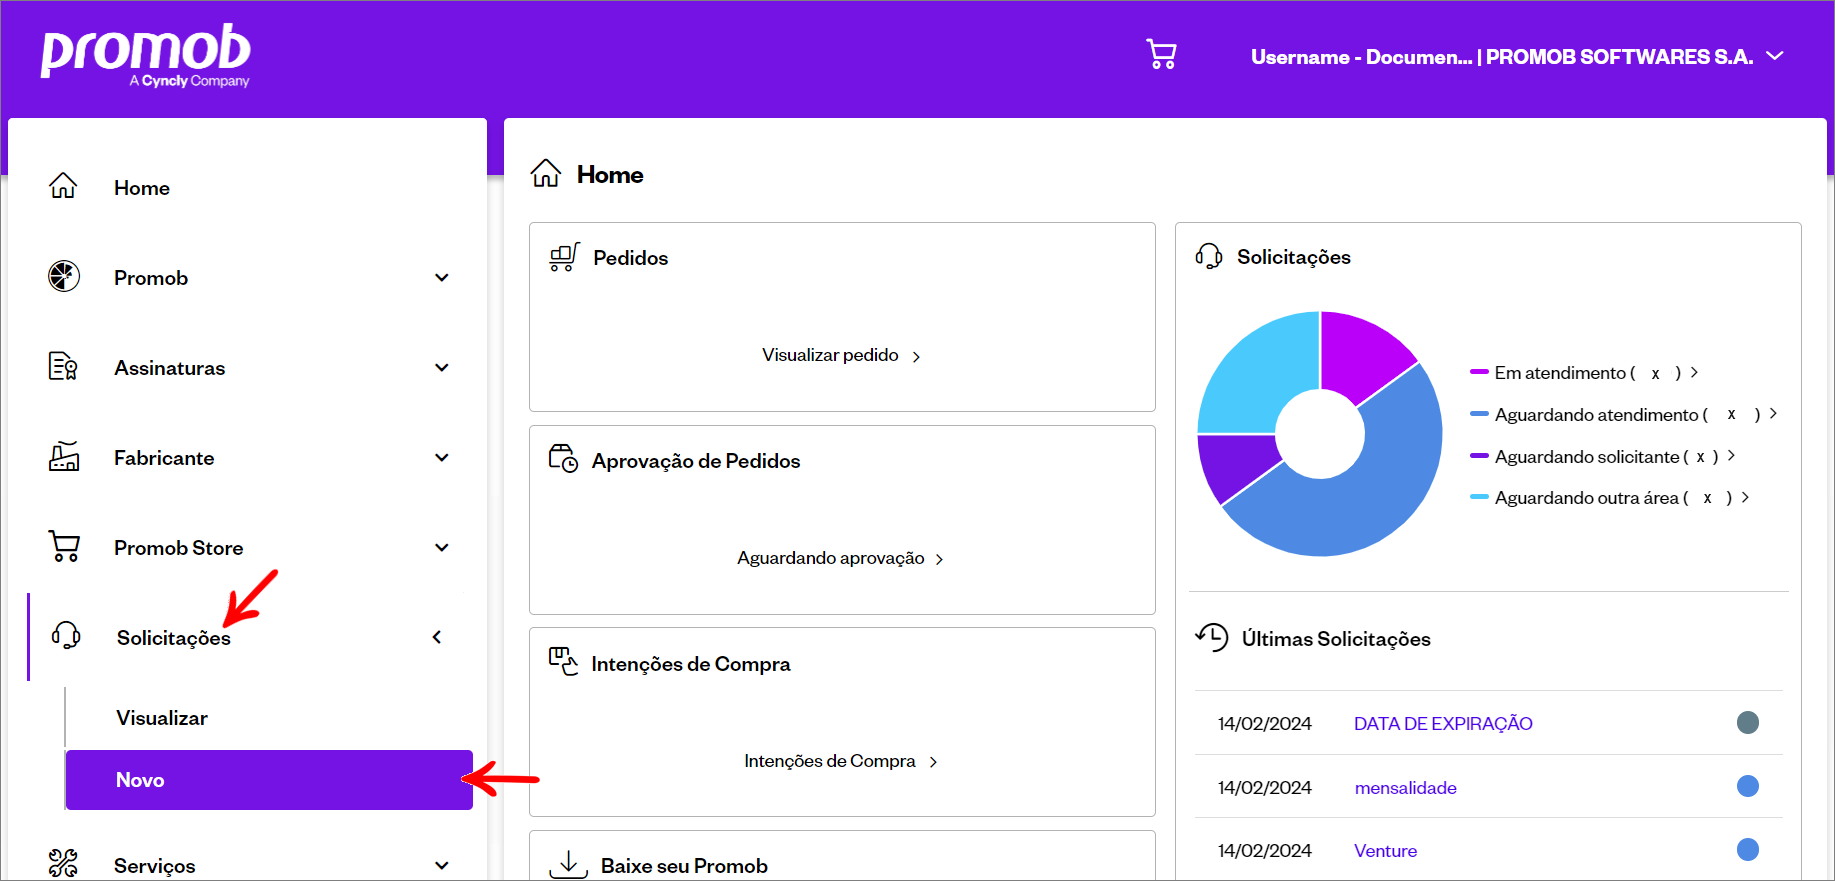Click the Promob globe icon in sidebar
This screenshot has width=1835, height=881.
[64, 276]
